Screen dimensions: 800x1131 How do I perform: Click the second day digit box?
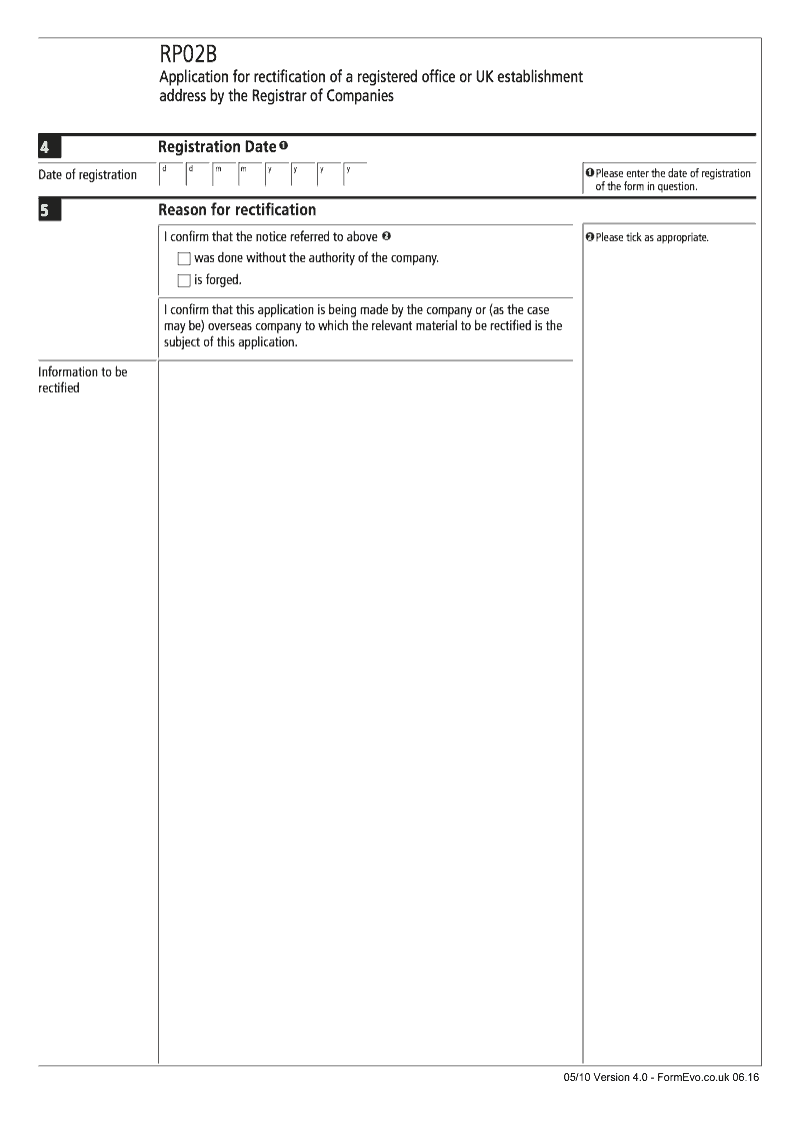click(197, 176)
